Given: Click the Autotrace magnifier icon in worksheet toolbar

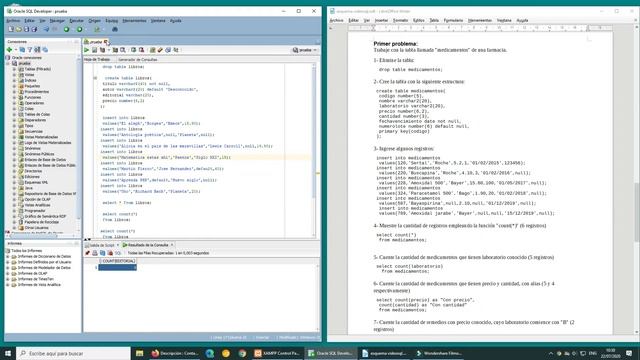Looking at the screenshot, I should tap(123, 50).
